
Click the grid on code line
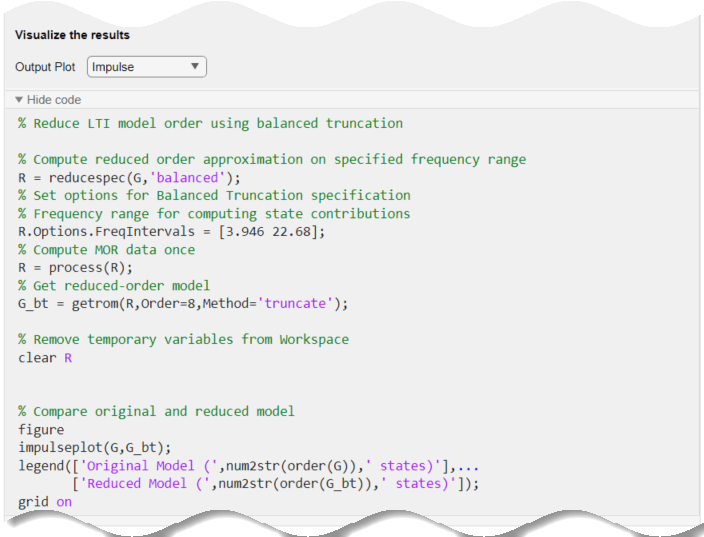(45, 502)
